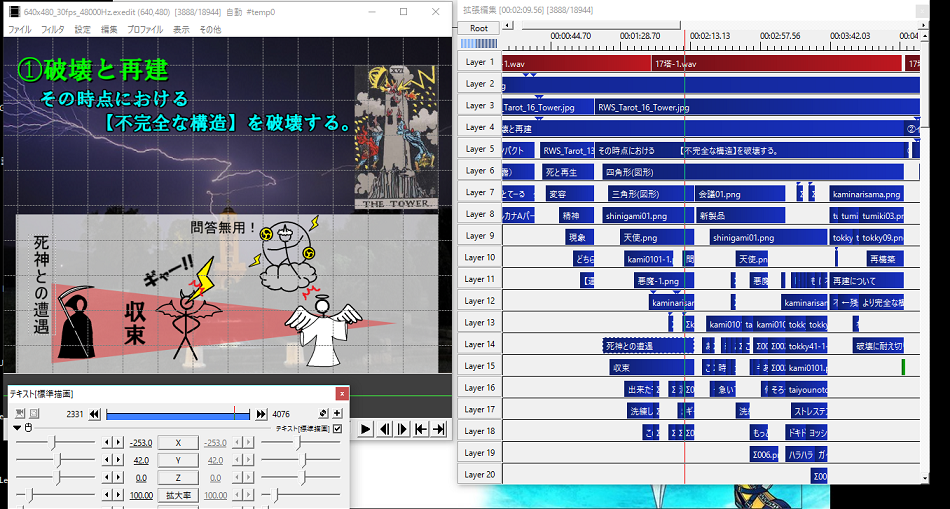Toggle visibility of Layer 17

pos(480,409)
